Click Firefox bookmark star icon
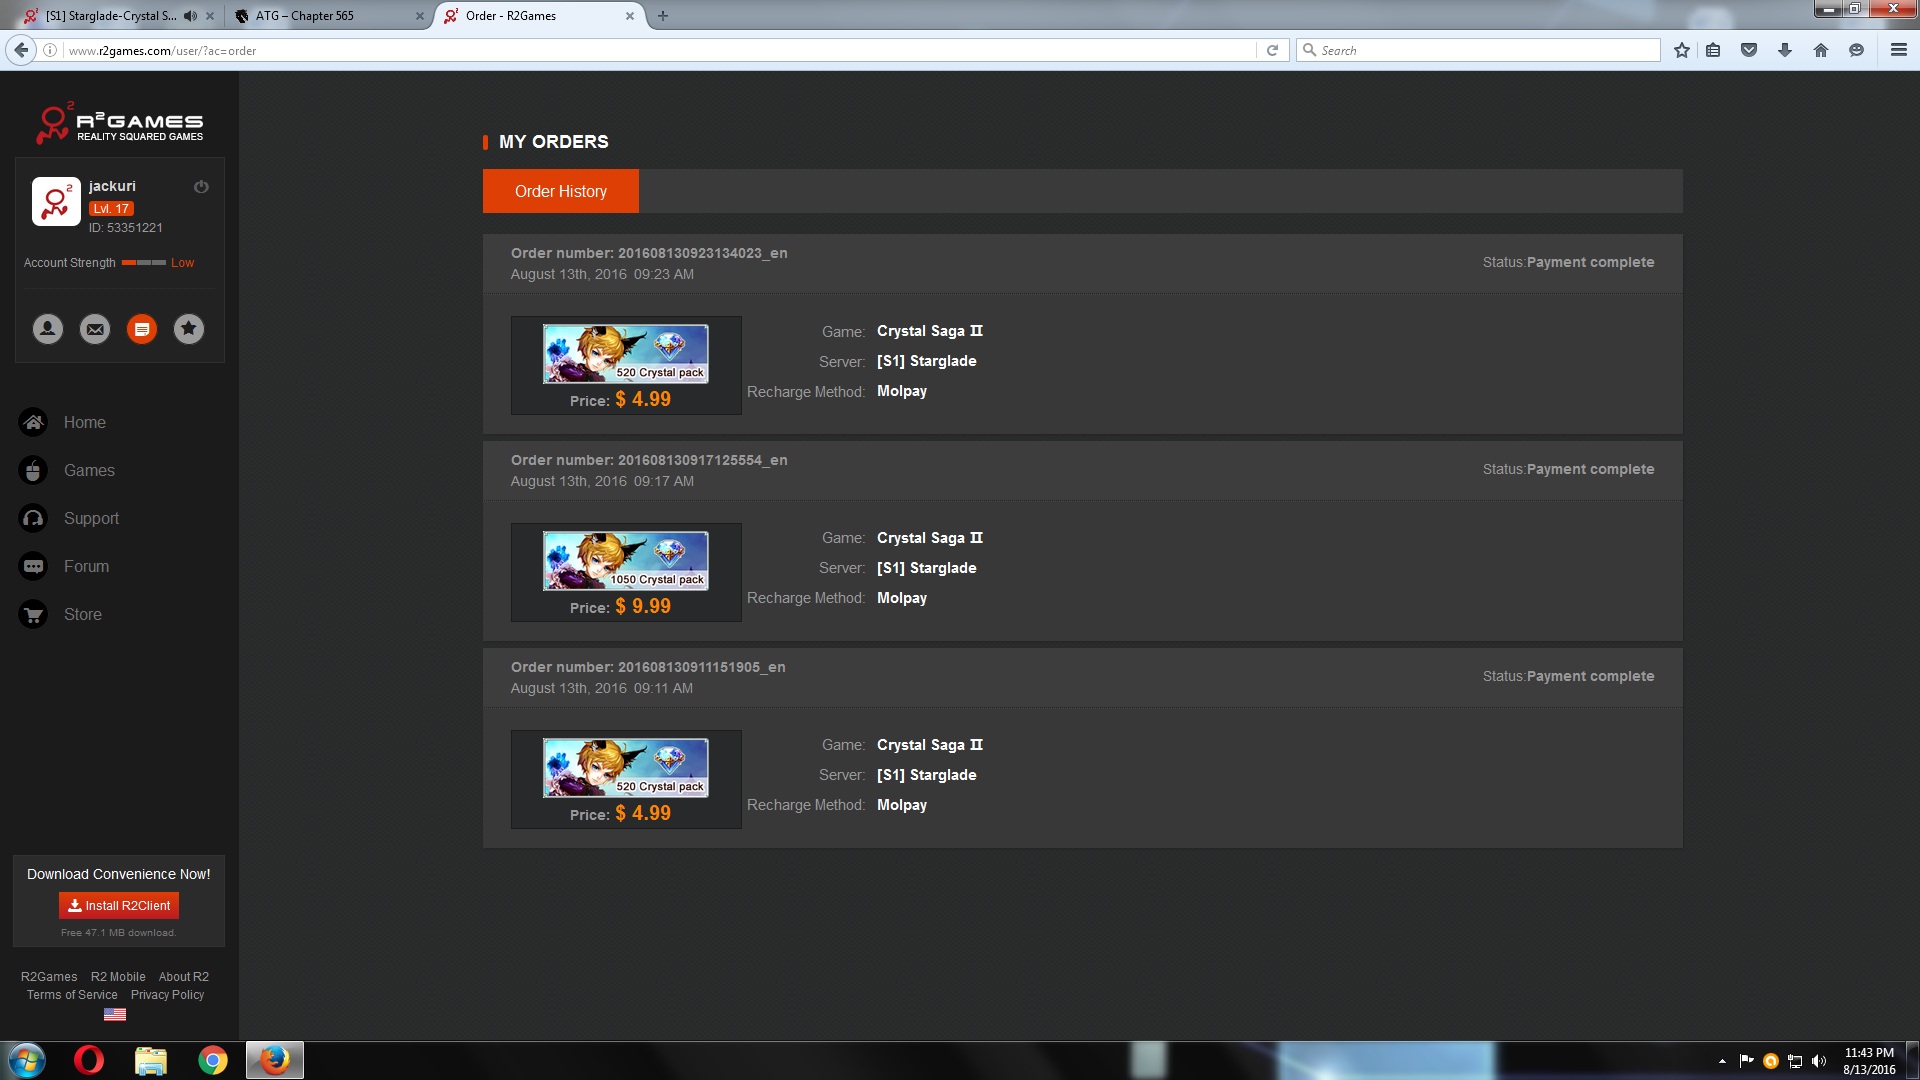Image resolution: width=1920 pixels, height=1080 pixels. click(x=1682, y=50)
